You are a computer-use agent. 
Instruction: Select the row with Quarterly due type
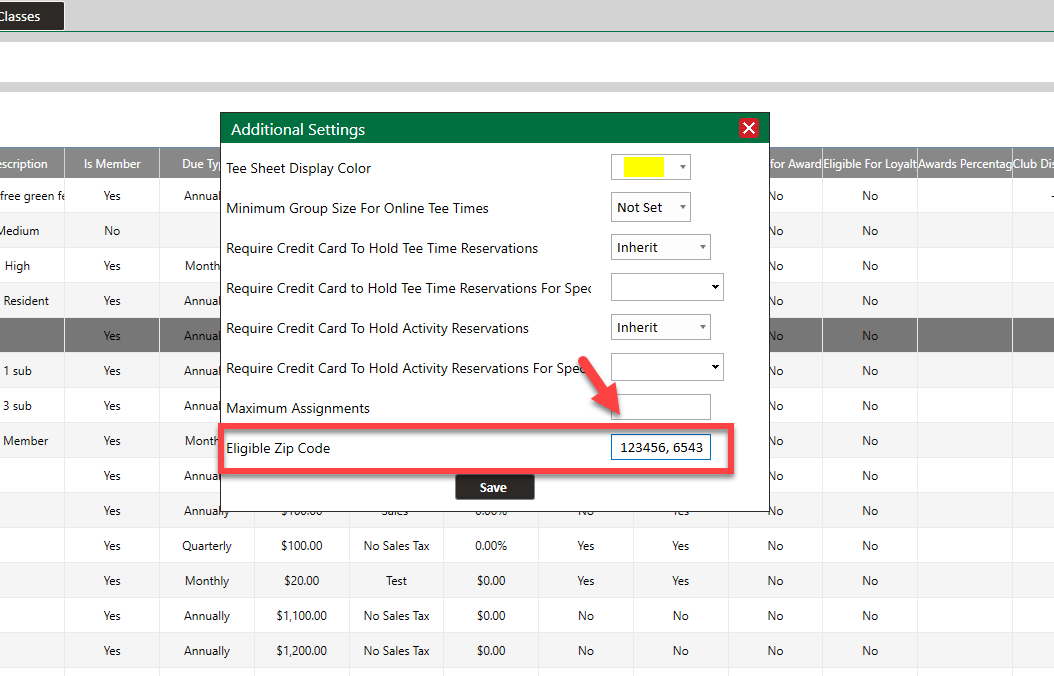[207, 546]
